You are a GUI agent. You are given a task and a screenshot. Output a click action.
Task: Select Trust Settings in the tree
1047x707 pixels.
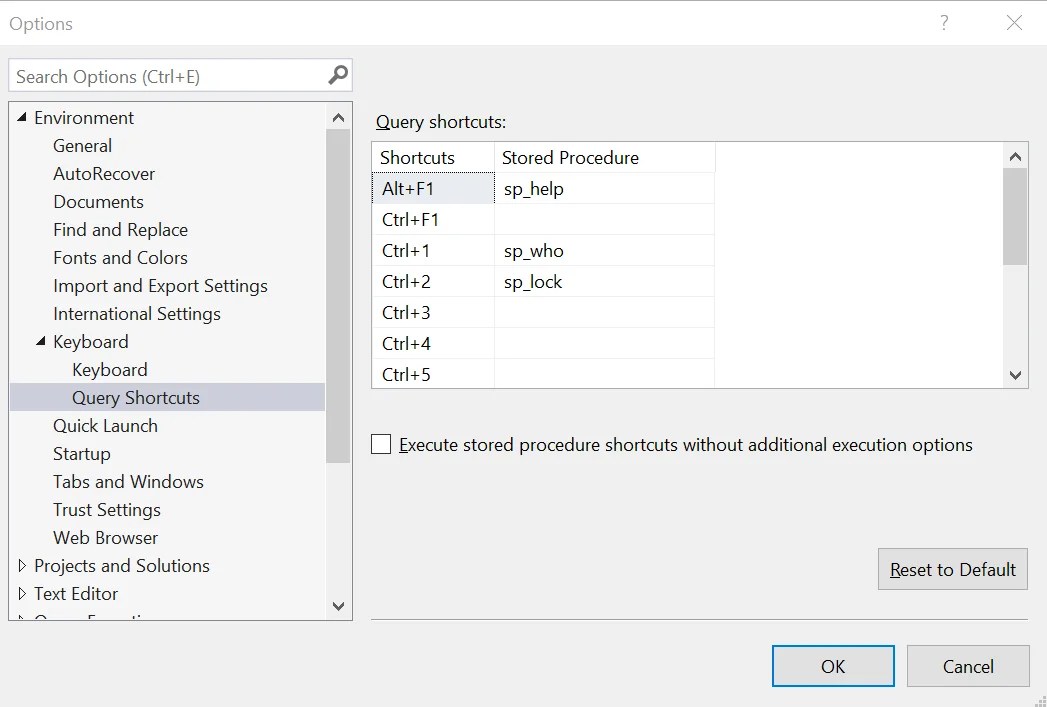[106, 509]
